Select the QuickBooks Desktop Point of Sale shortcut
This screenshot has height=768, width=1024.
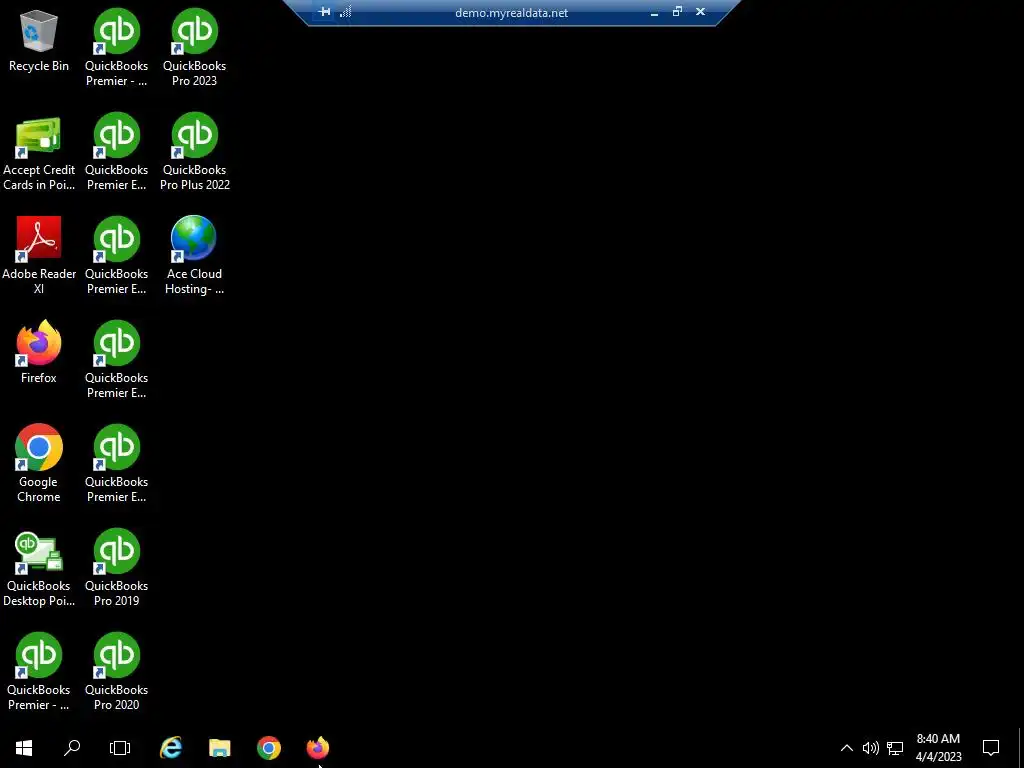point(39,568)
